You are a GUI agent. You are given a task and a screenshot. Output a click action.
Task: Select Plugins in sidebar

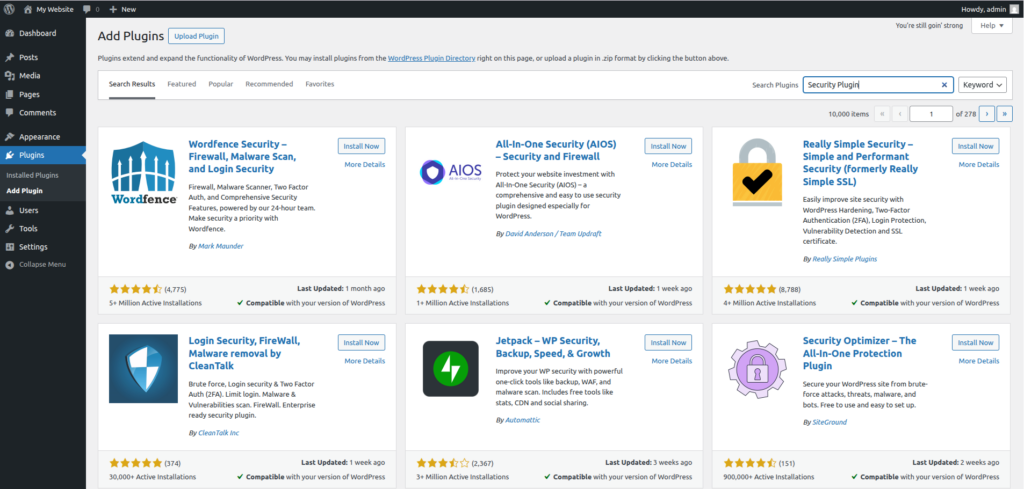42,155
